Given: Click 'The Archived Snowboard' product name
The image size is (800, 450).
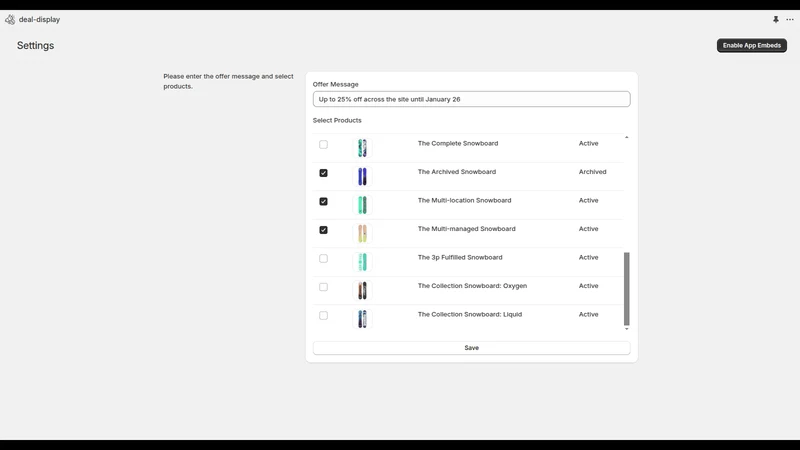Looking at the screenshot, I should click(457, 172).
